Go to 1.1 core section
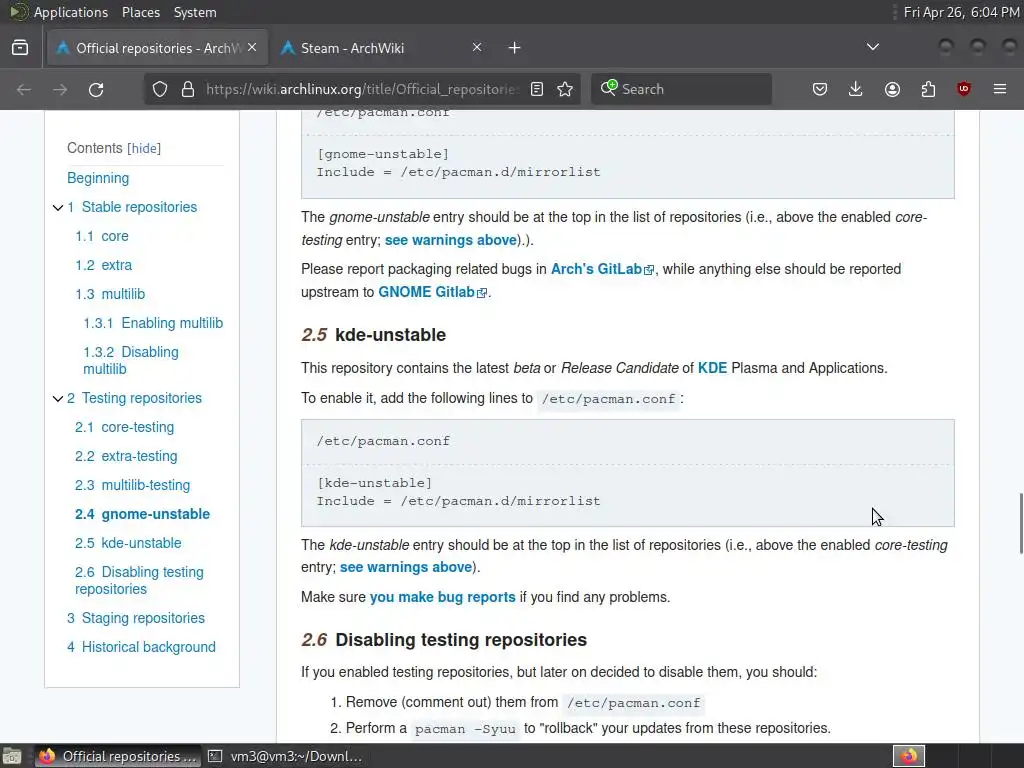 [x=102, y=236]
